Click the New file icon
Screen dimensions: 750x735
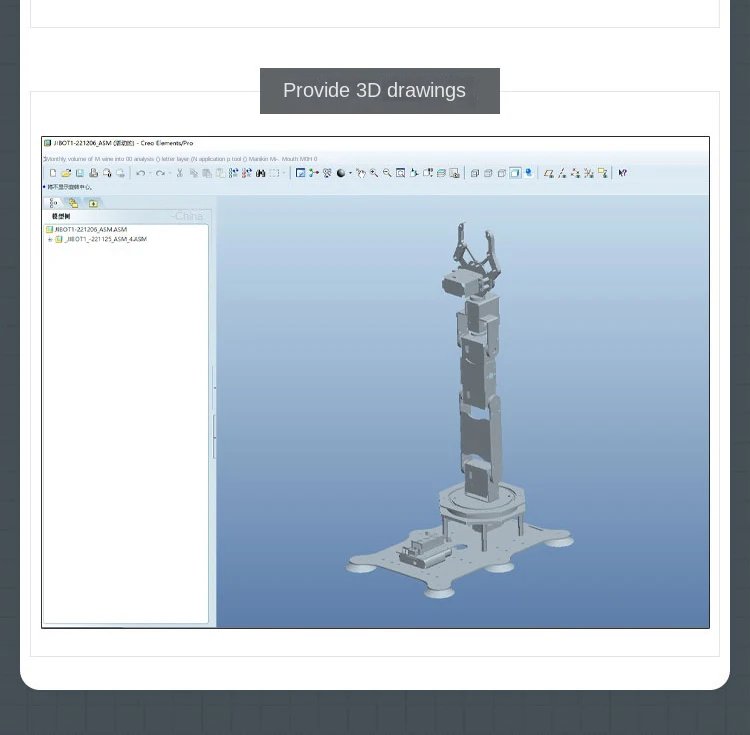(53, 173)
